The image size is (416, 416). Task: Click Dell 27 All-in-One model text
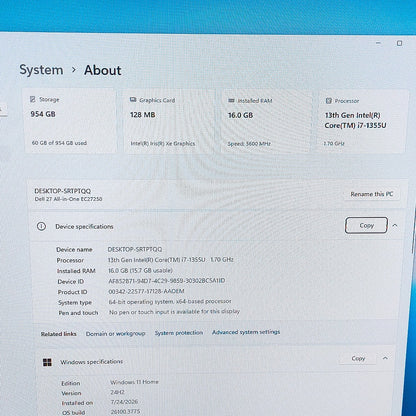tap(68, 199)
